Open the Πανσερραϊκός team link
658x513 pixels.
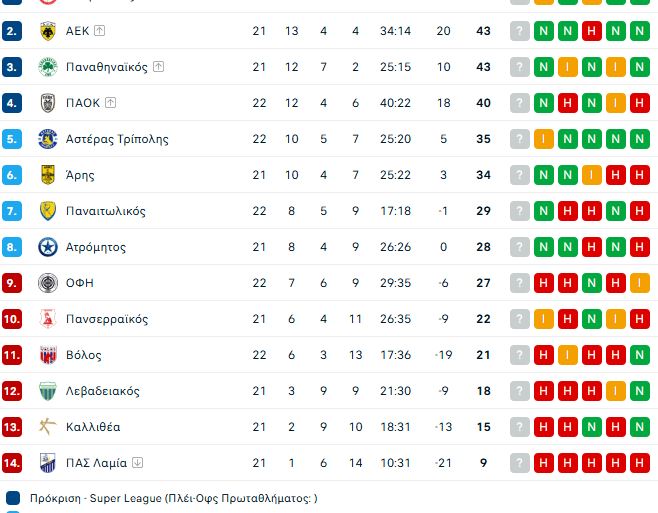(x=107, y=319)
